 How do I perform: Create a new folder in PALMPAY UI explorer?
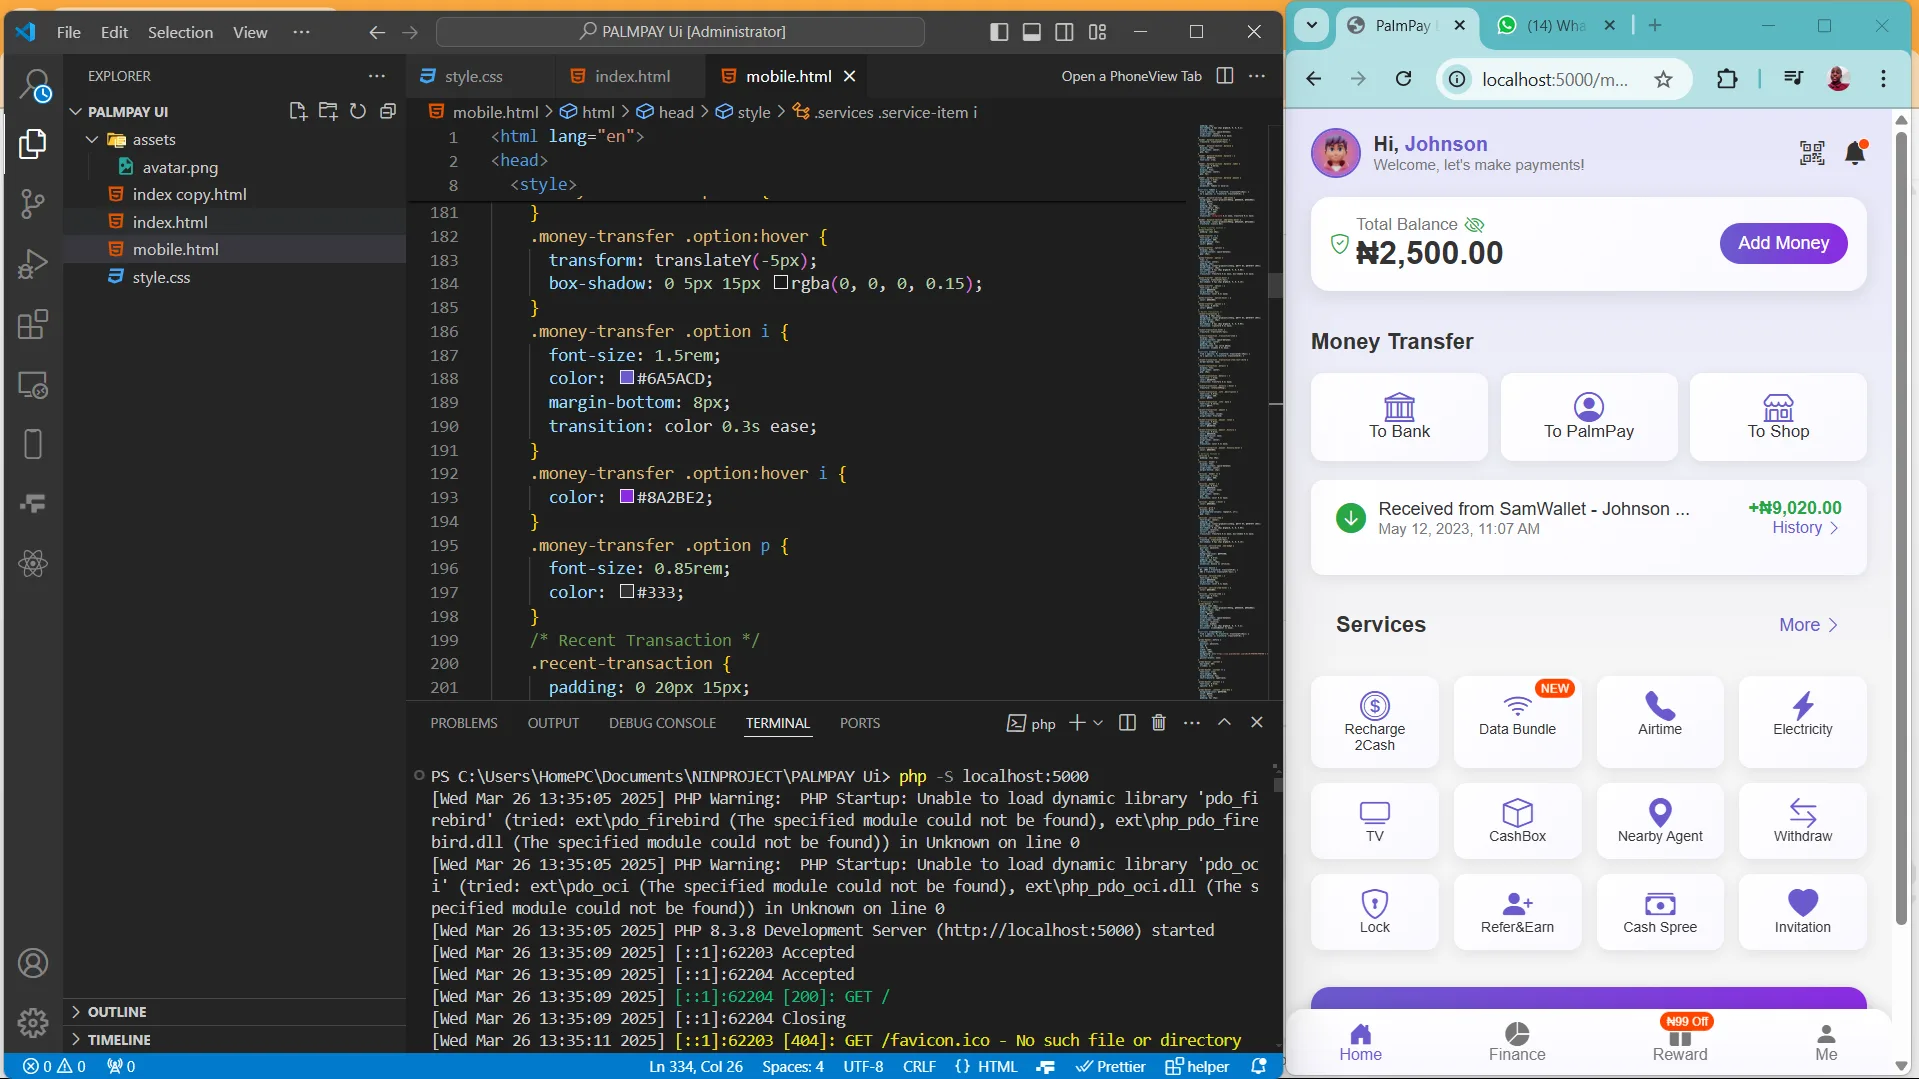[x=328, y=111]
